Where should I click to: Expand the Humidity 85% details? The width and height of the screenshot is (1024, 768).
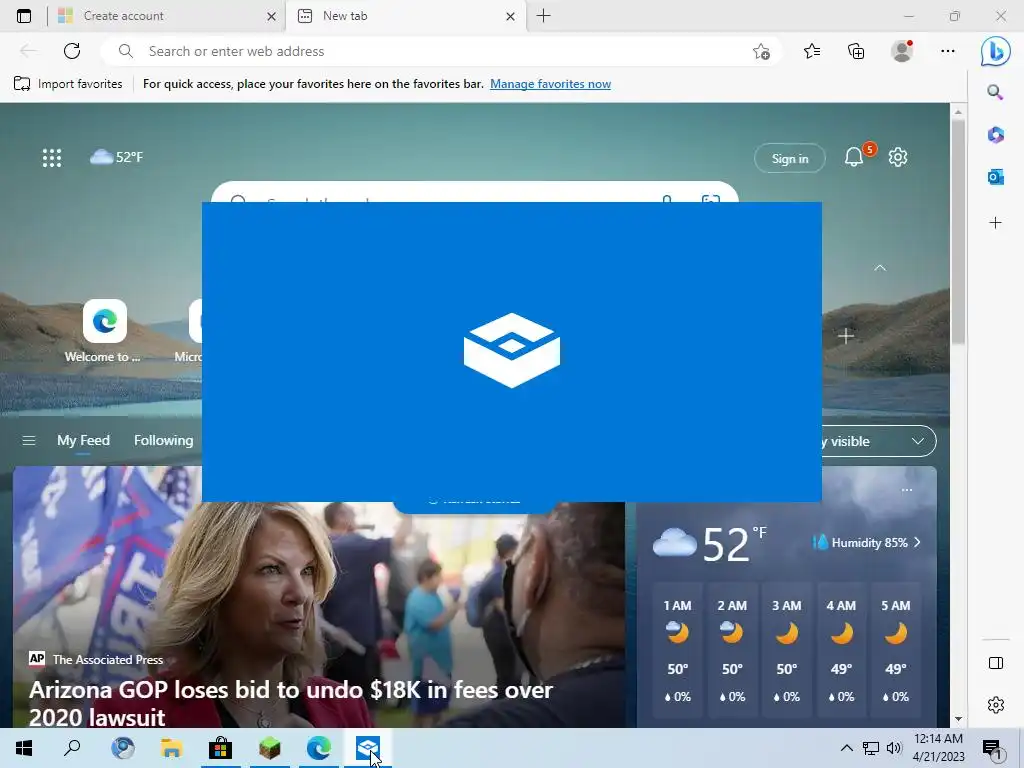867,543
